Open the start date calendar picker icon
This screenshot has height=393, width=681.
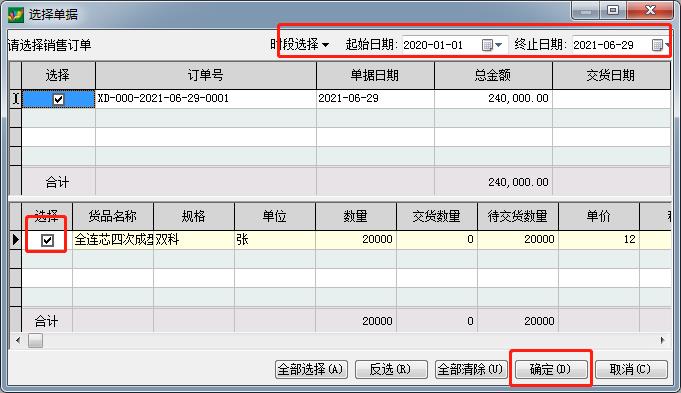click(487, 45)
